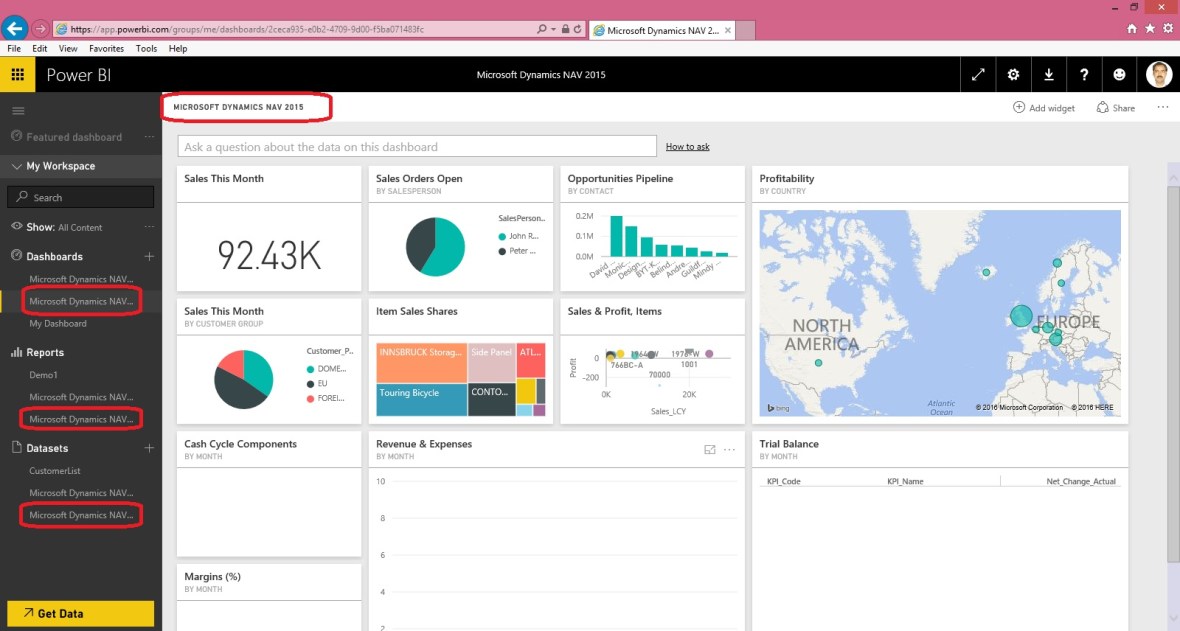The image size is (1180, 631).
Task: Click Add widget on the dashboard
Action: click(1043, 107)
